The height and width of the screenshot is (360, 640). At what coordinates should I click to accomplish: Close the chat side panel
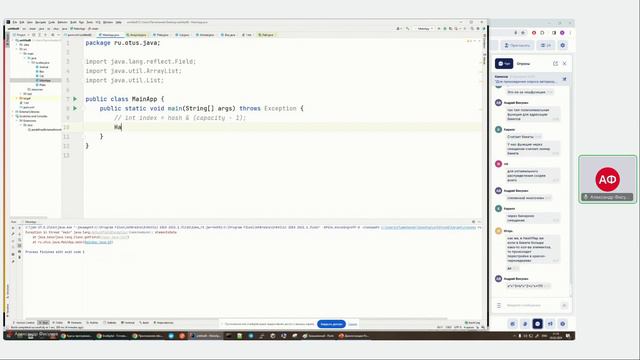point(564,64)
